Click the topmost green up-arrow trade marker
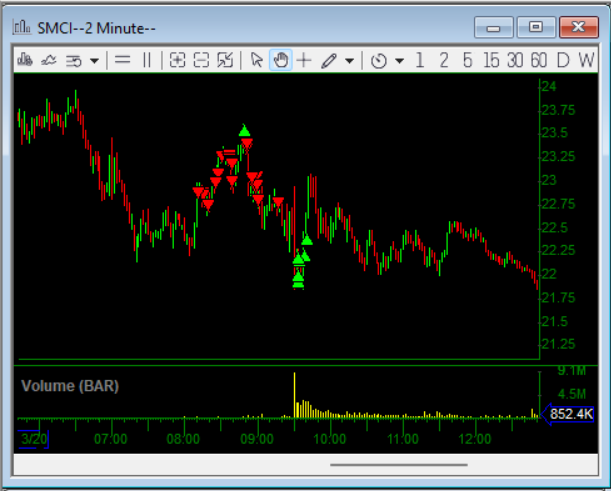This screenshot has height=491, width=611. click(244, 131)
